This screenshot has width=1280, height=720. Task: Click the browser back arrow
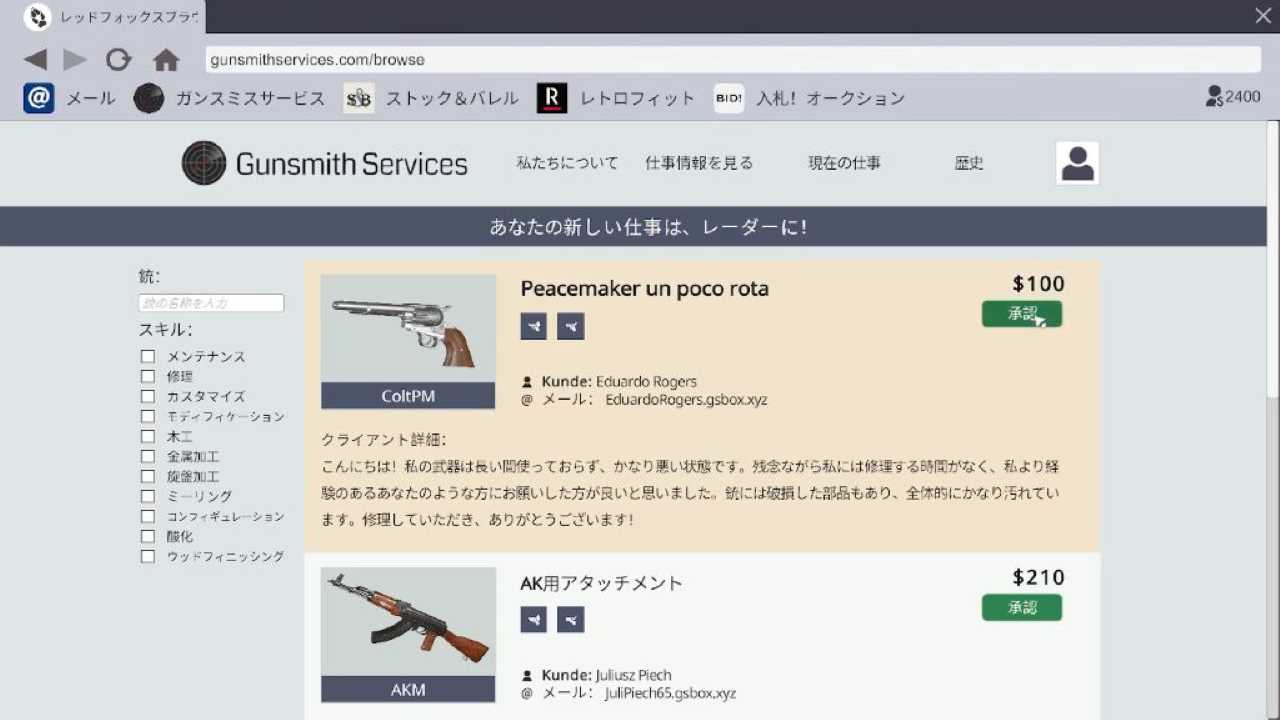click(x=35, y=60)
